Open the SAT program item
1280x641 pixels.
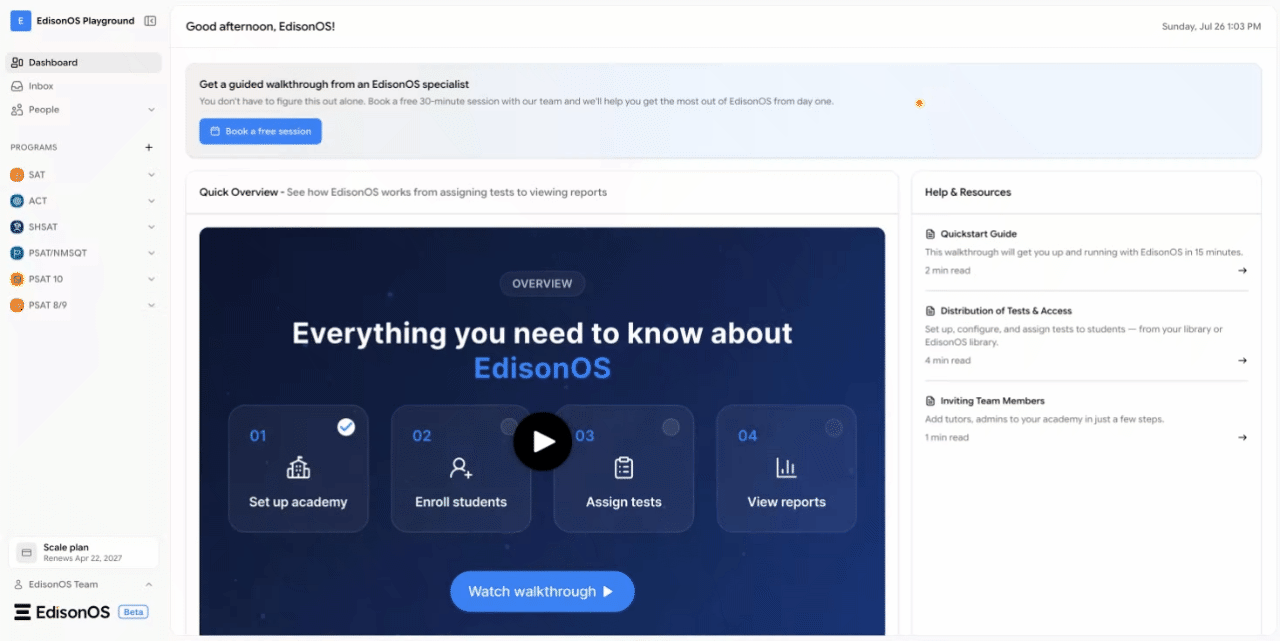(x=84, y=175)
